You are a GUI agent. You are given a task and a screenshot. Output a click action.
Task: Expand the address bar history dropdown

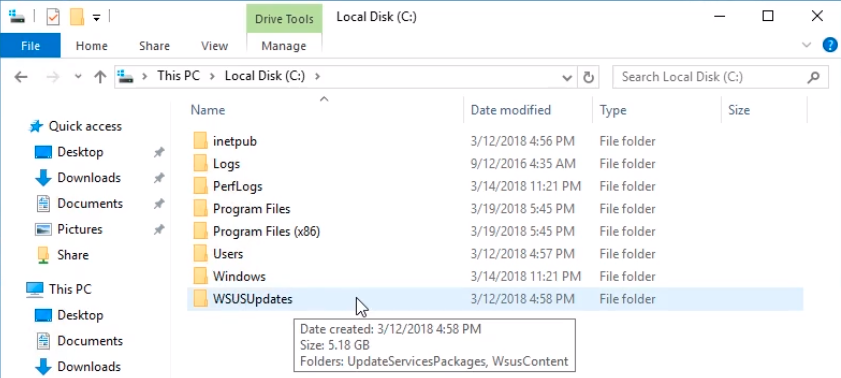click(x=567, y=78)
